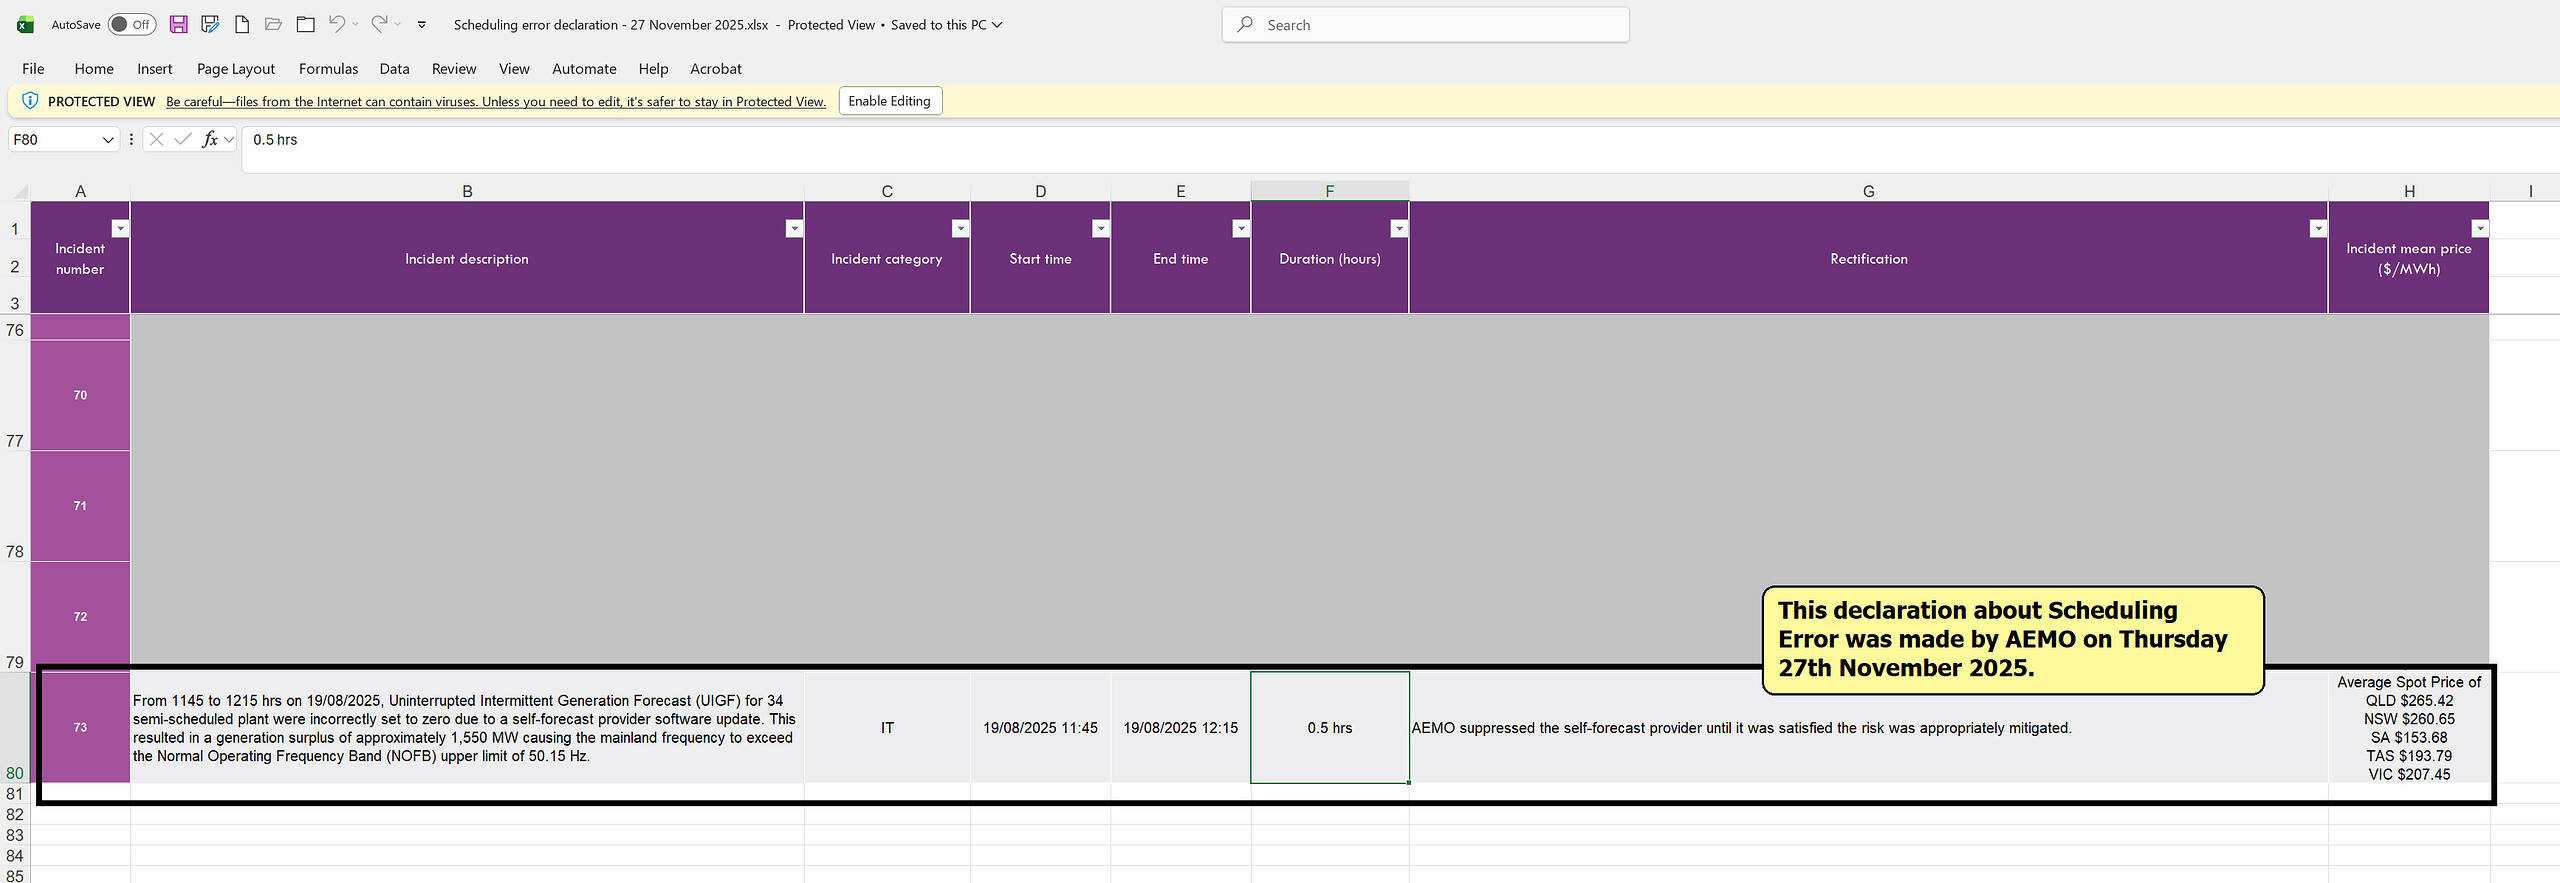Open the File menu
2560x883 pixels.
(33, 69)
